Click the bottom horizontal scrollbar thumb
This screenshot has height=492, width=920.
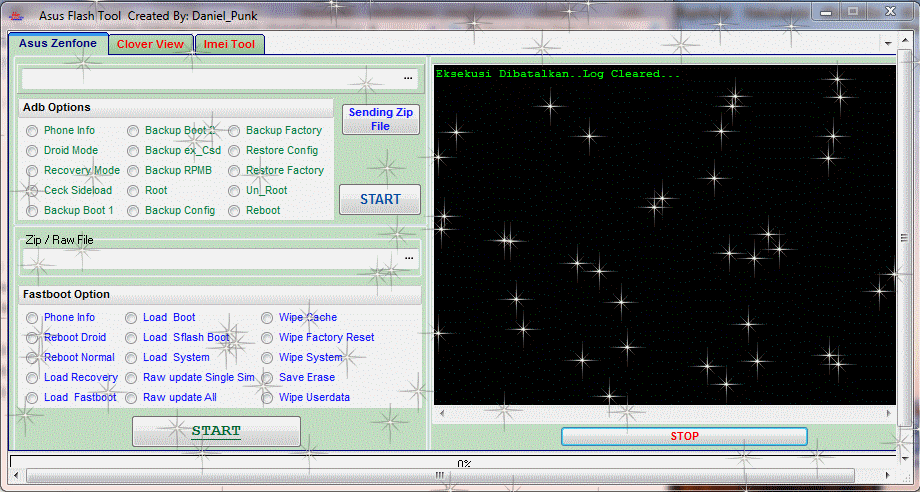point(440,474)
